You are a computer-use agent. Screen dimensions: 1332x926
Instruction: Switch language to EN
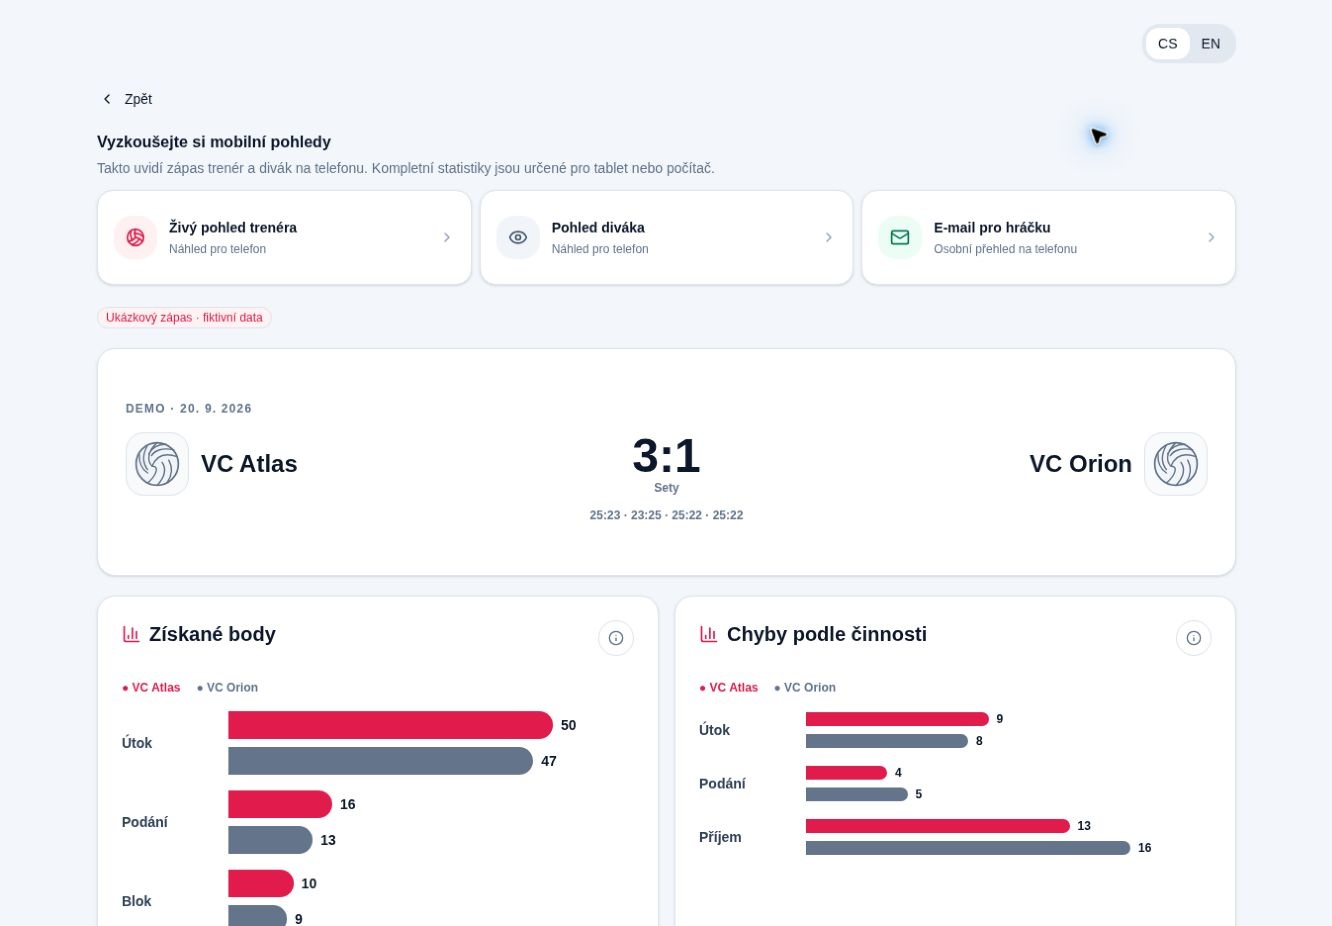1211,44
